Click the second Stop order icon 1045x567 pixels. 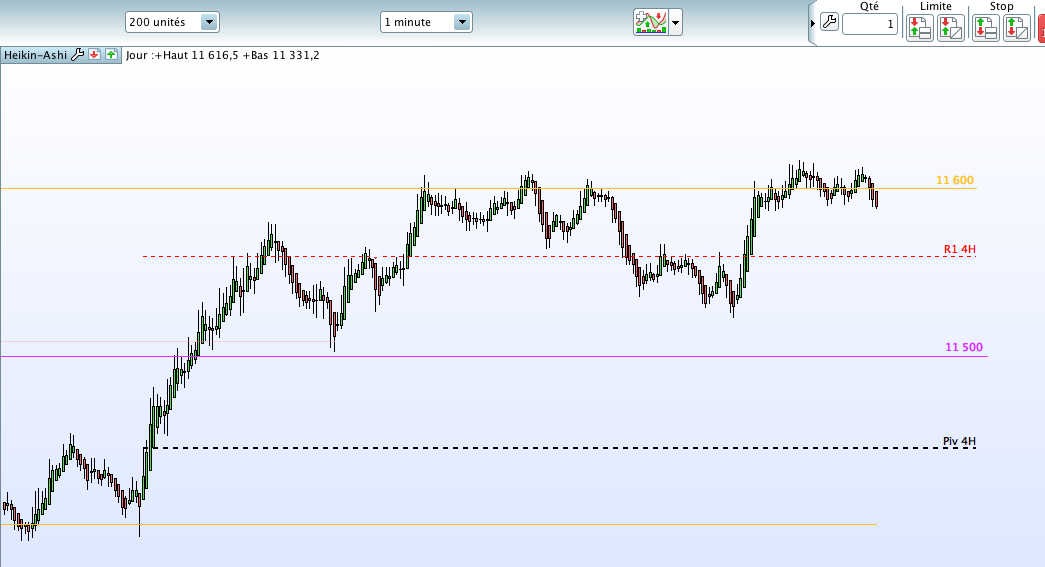(x=1017, y=28)
